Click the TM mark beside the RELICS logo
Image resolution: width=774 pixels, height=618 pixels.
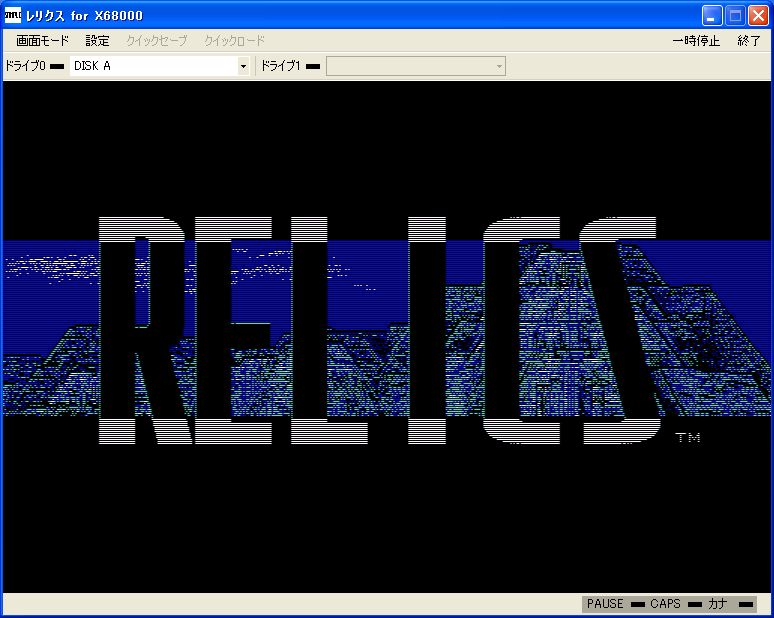(x=688, y=437)
